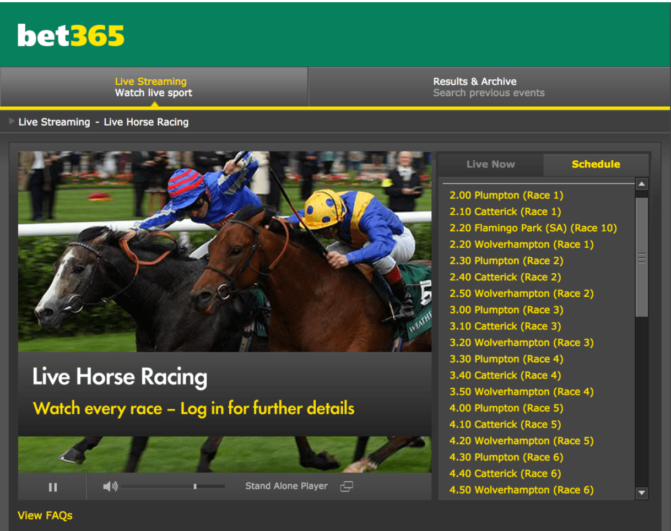Viewport: 671px width, 531px height.
Task: Select 3.40 Catterick (Race 4)
Action: tap(505, 375)
